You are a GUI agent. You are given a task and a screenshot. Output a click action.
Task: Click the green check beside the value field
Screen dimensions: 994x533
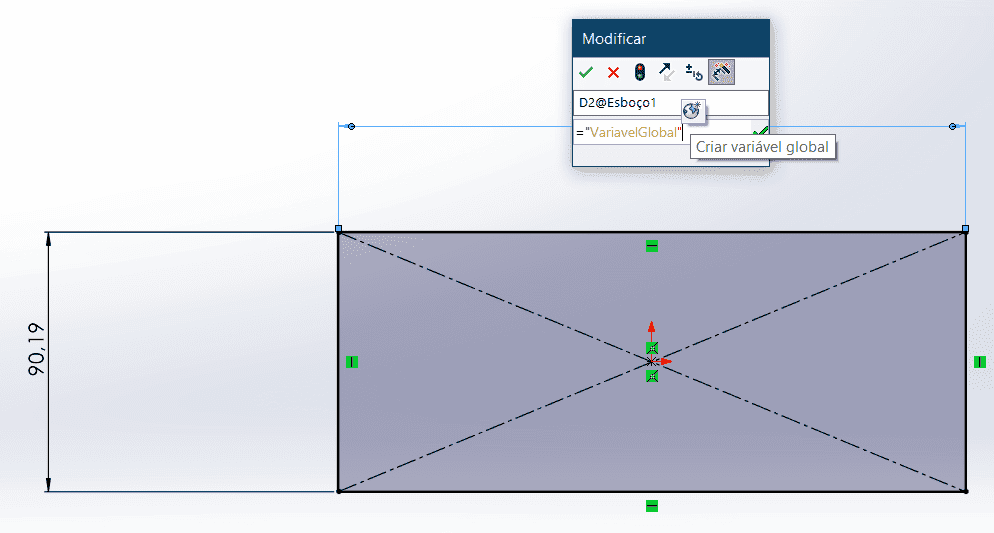[760, 132]
